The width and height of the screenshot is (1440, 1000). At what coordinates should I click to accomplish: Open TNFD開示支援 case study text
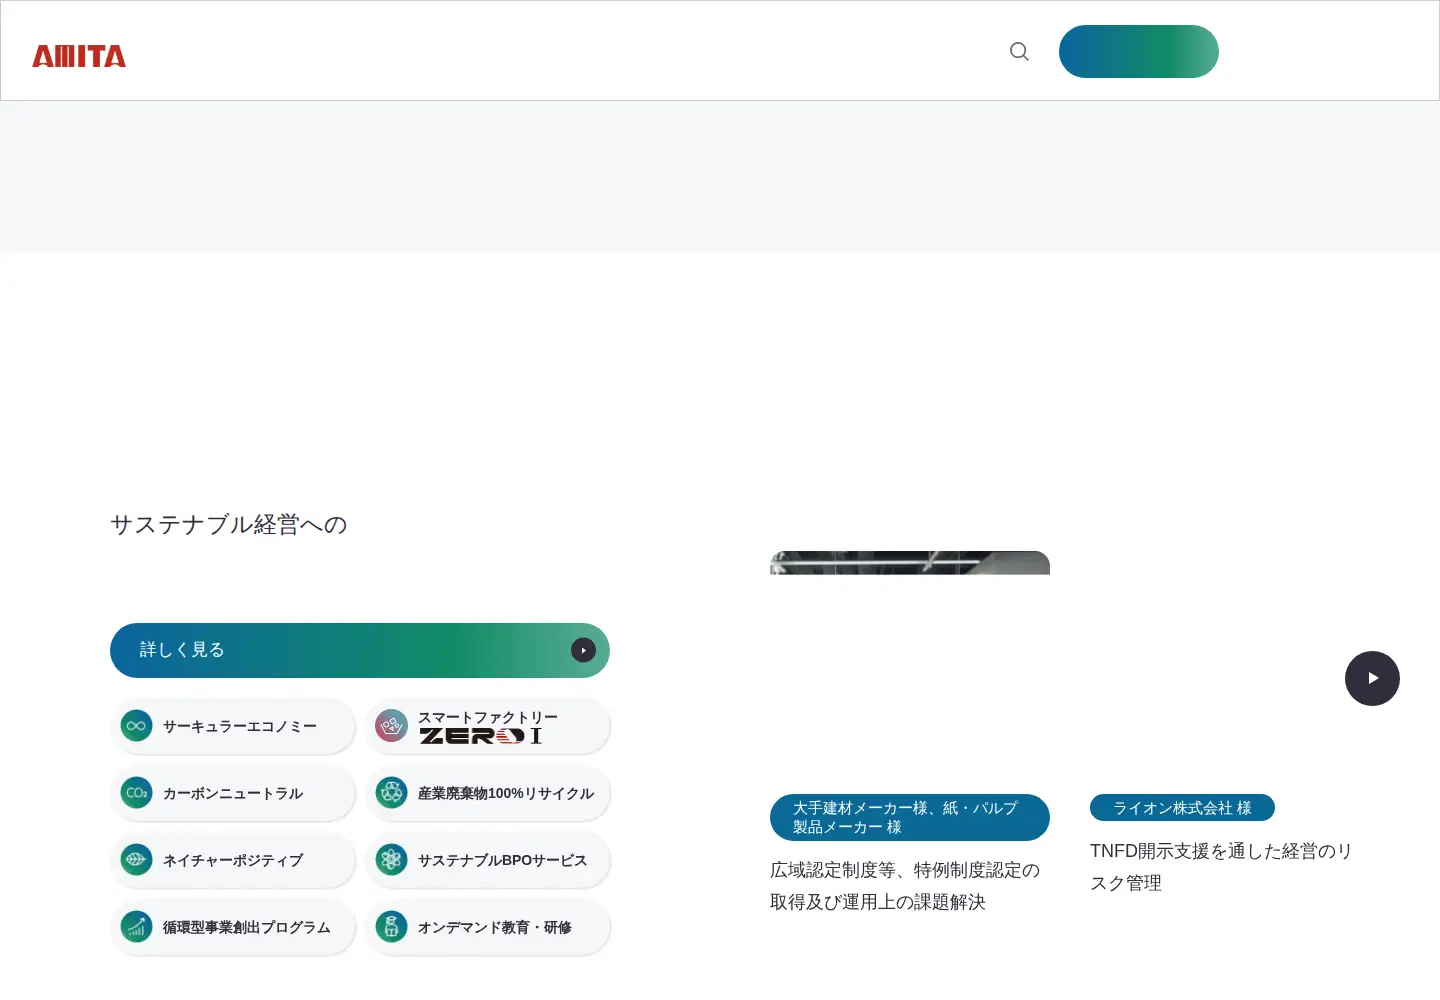click(1221, 867)
